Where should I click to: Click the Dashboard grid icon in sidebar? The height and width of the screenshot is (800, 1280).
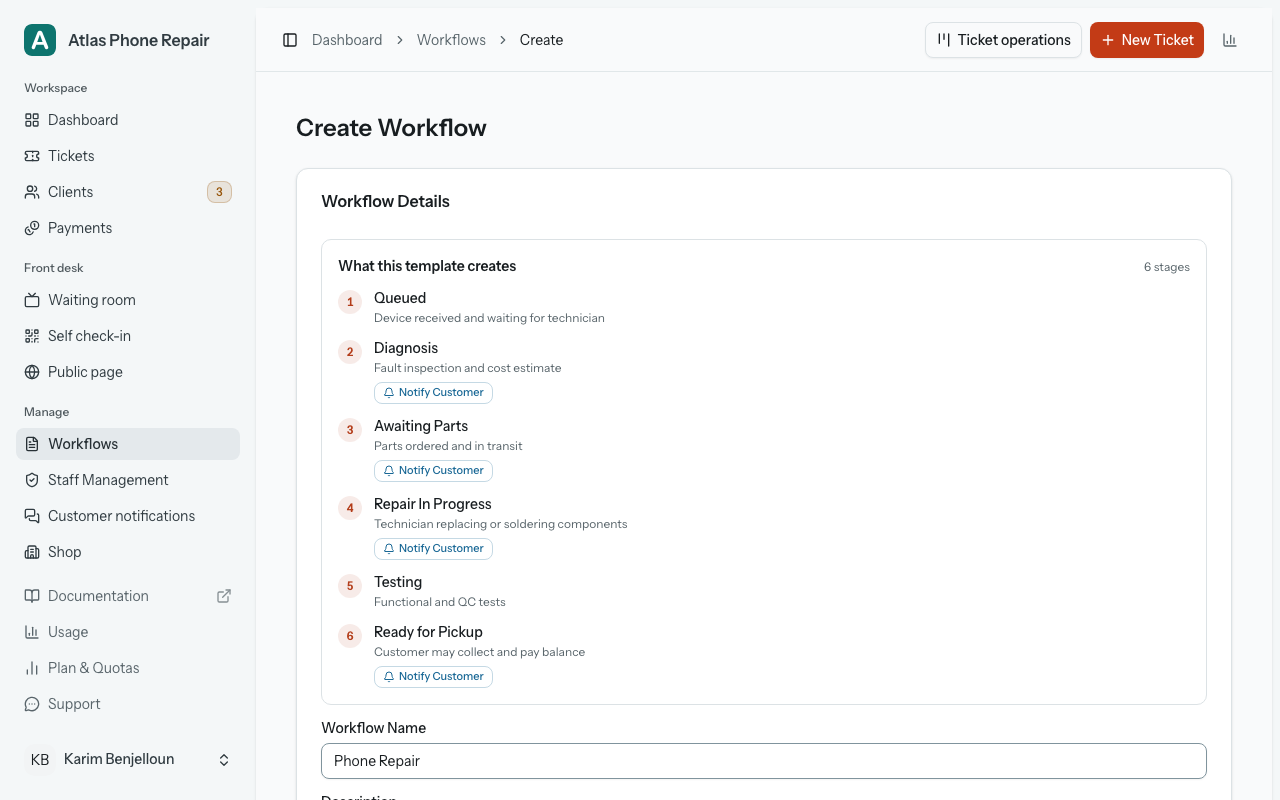[x=32, y=120]
